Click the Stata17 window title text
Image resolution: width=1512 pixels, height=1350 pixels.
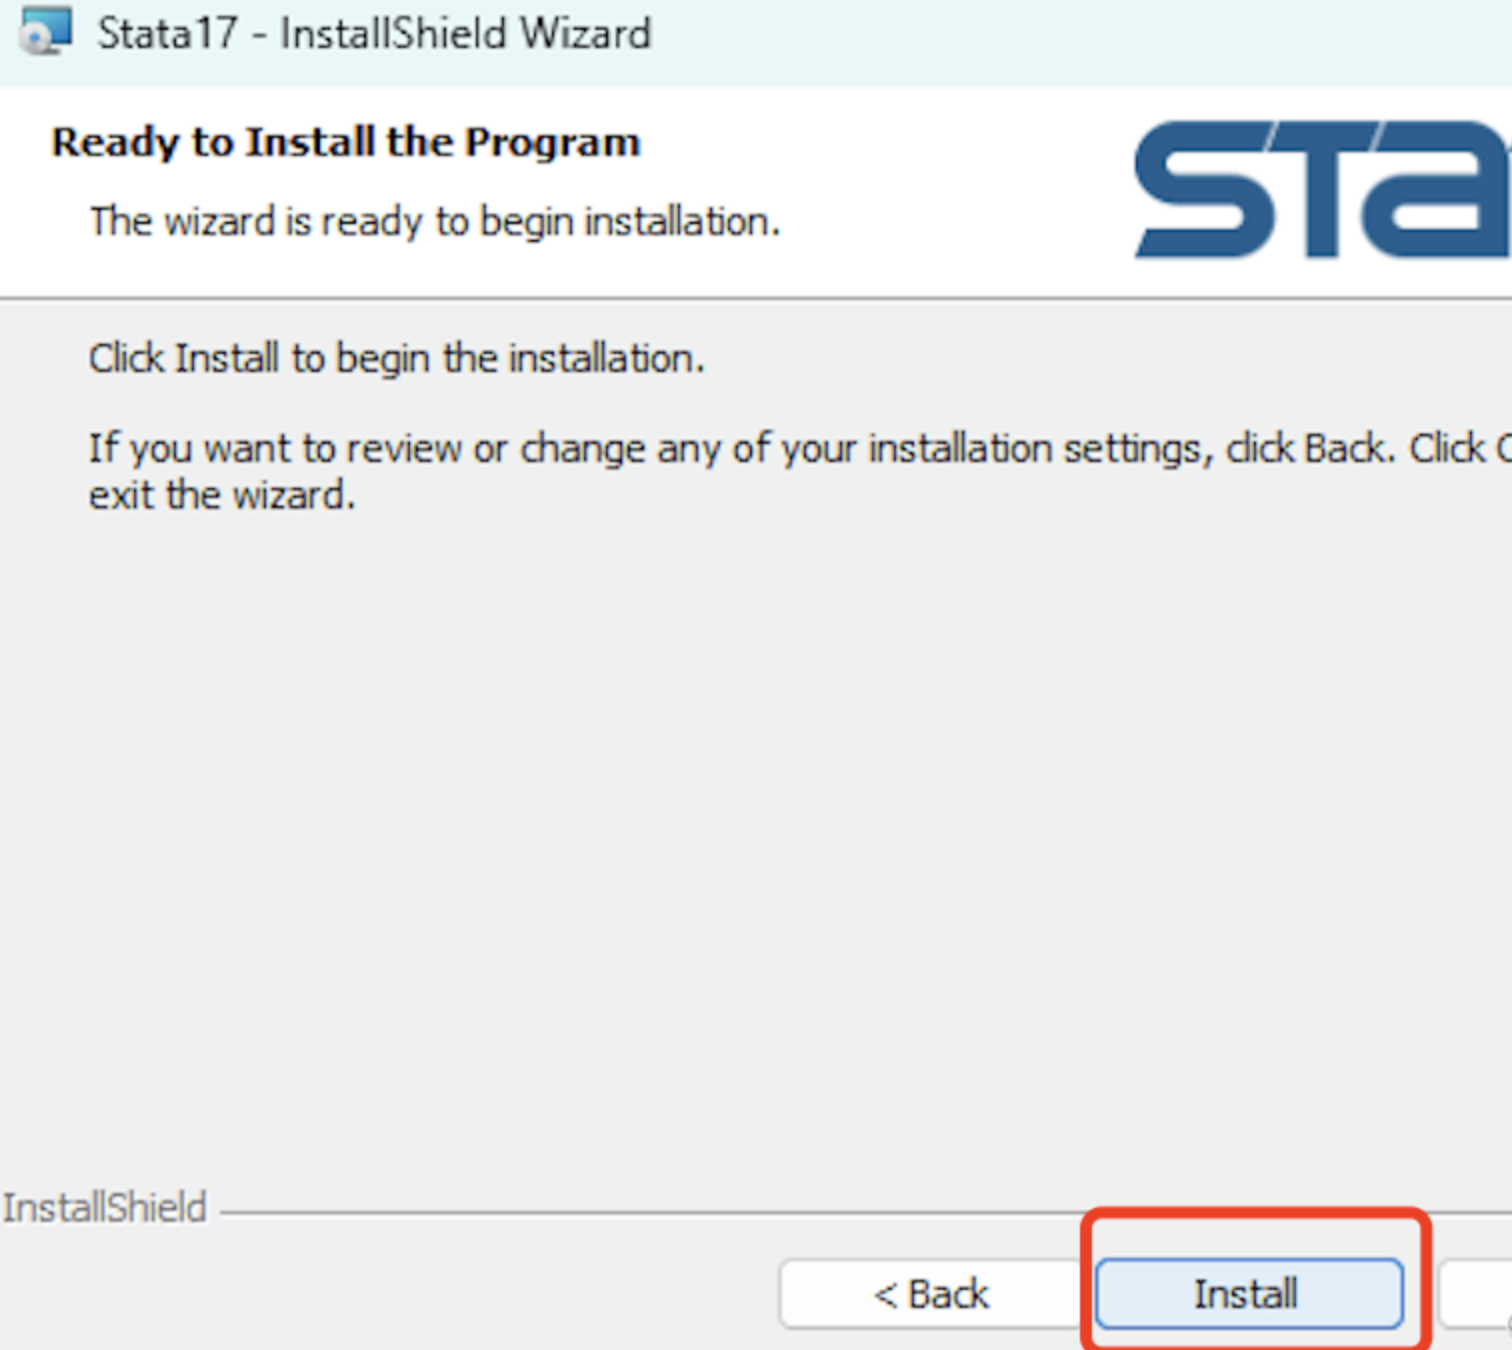[x=373, y=32]
